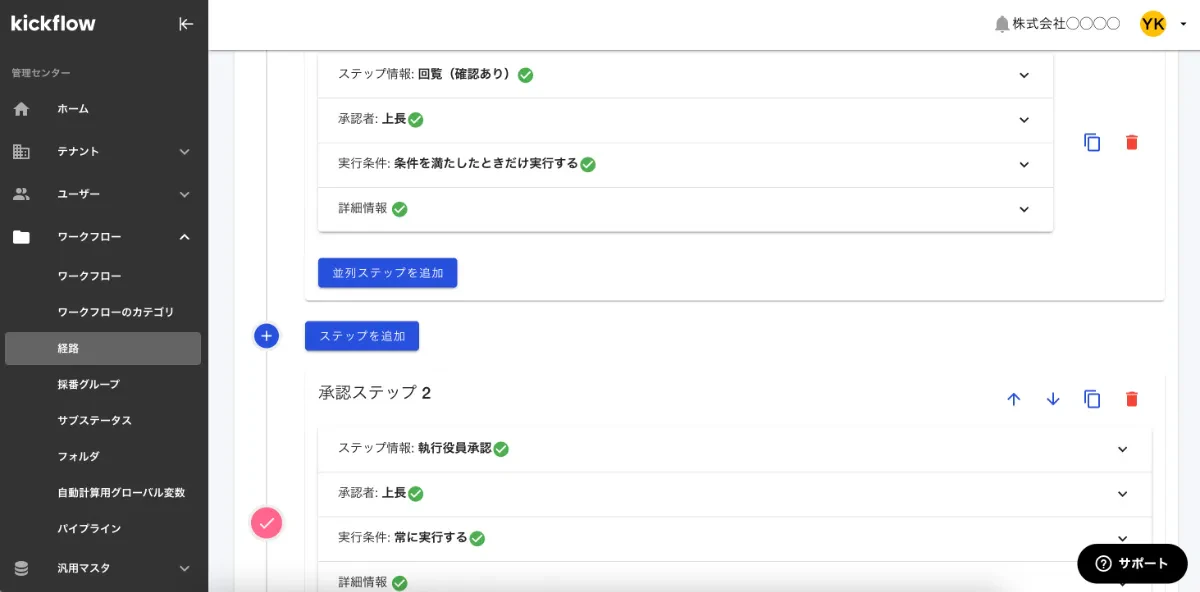Viewport: 1200px width, 592px height.
Task: Duplicate 承認ステップ 2 with copy icon
Action: coord(1092,399)
